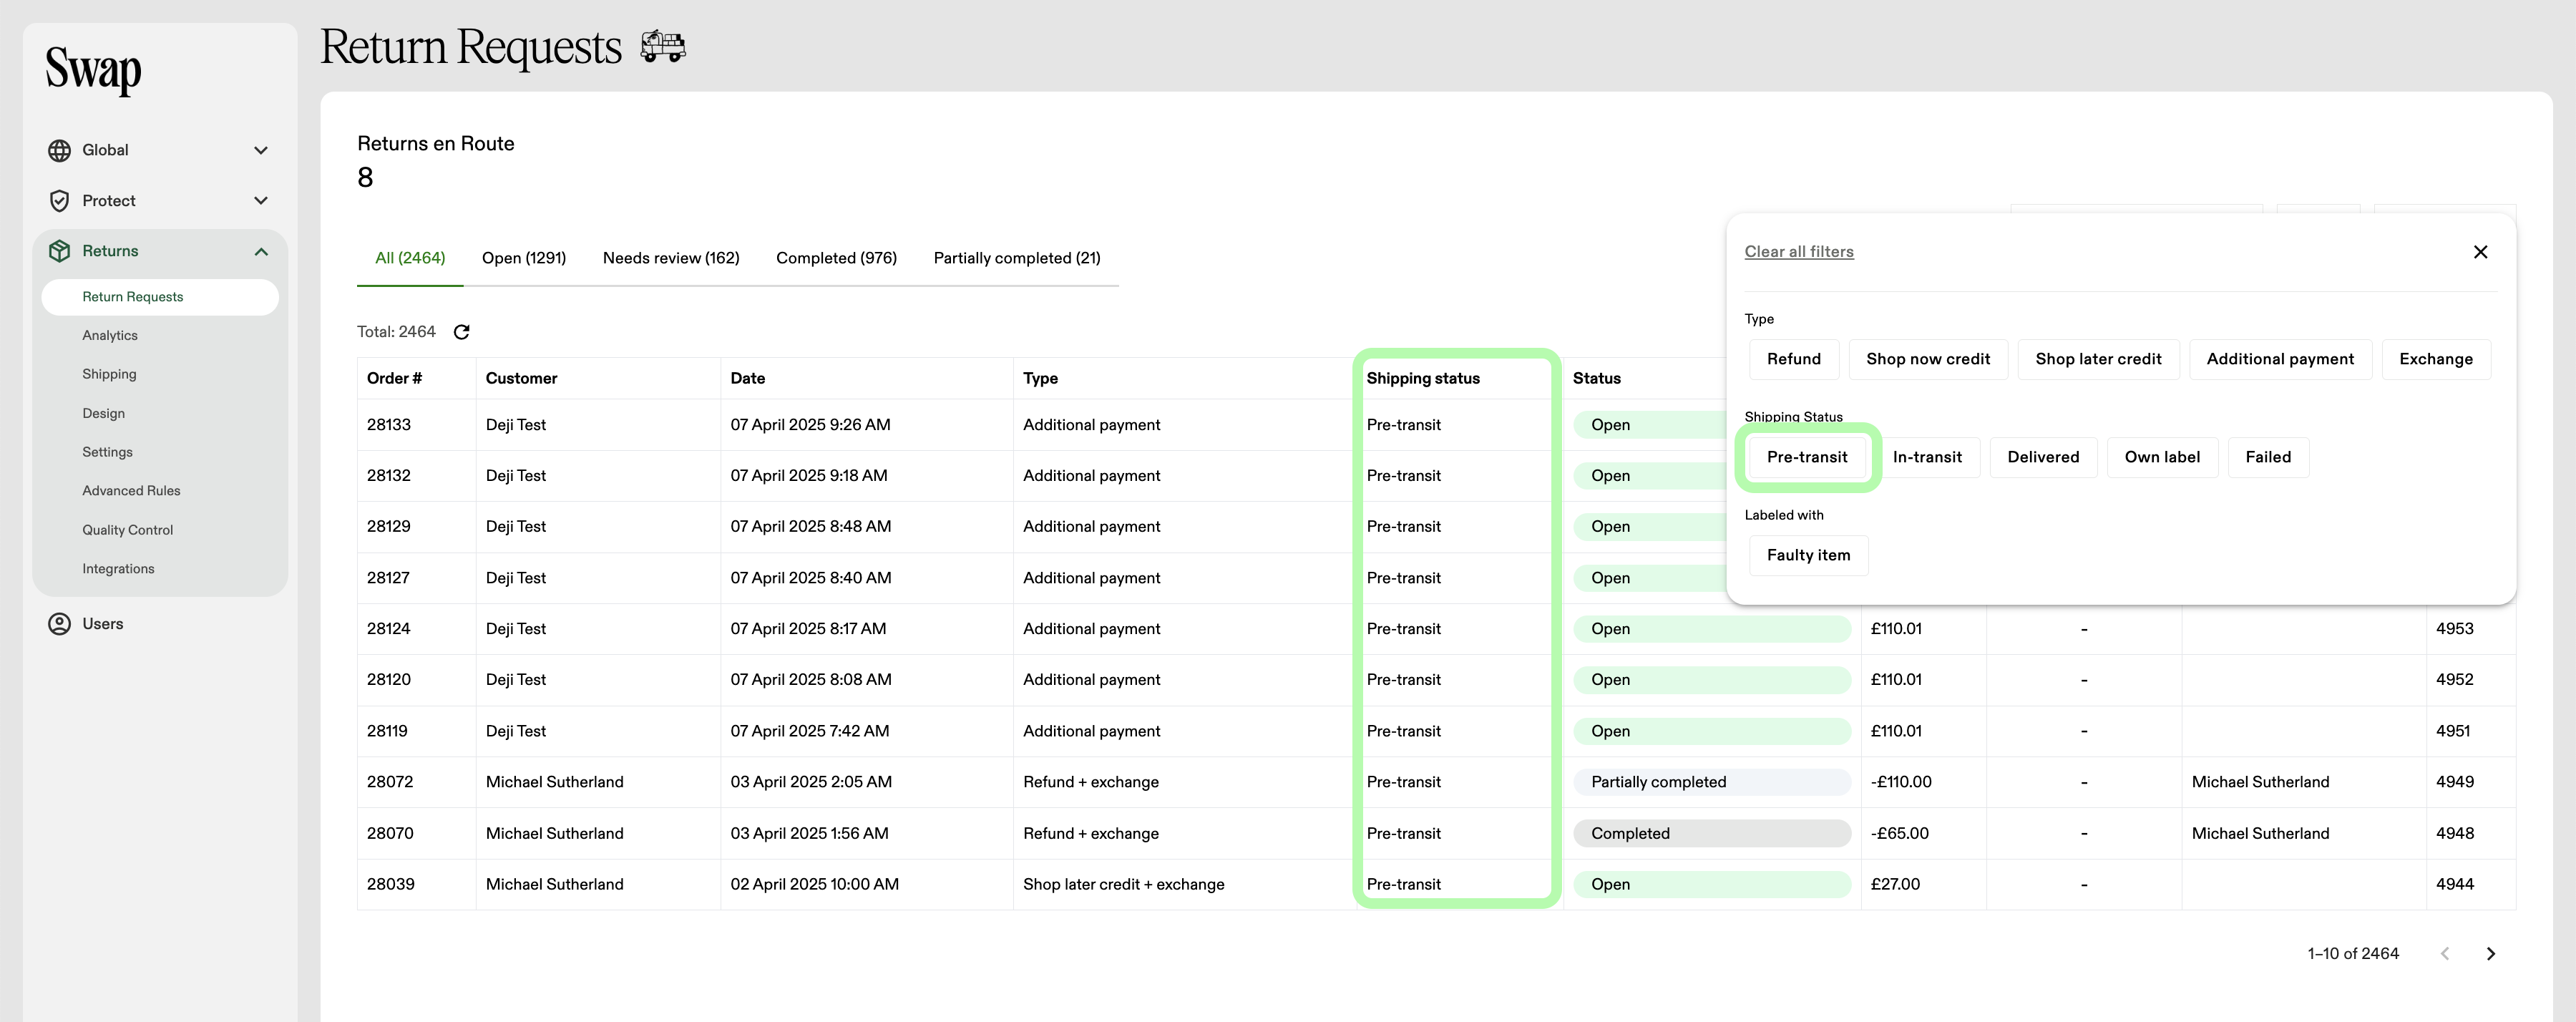Open order 28070 row
The image size is (2576, 1022).
pyautogui.click(x=1436, y=834)
